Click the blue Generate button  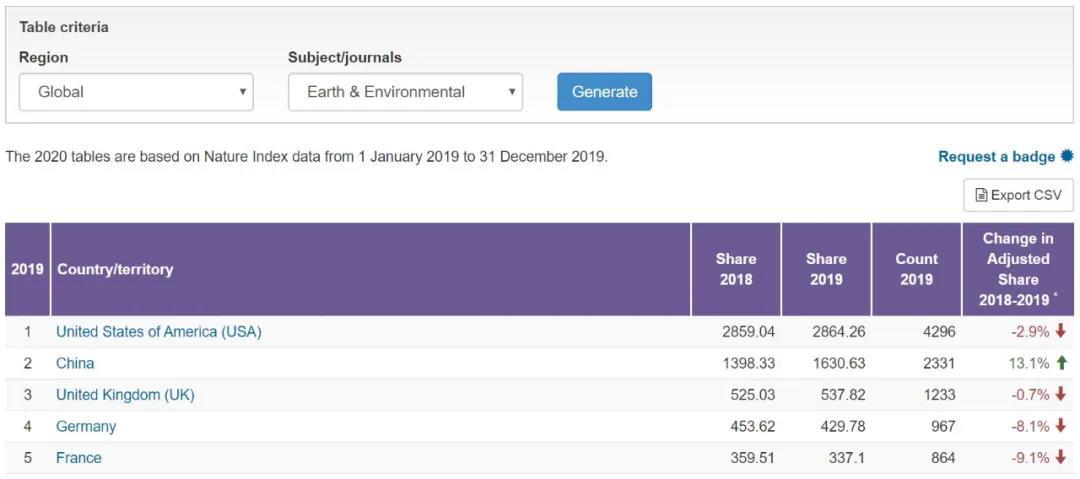[604, 92]
